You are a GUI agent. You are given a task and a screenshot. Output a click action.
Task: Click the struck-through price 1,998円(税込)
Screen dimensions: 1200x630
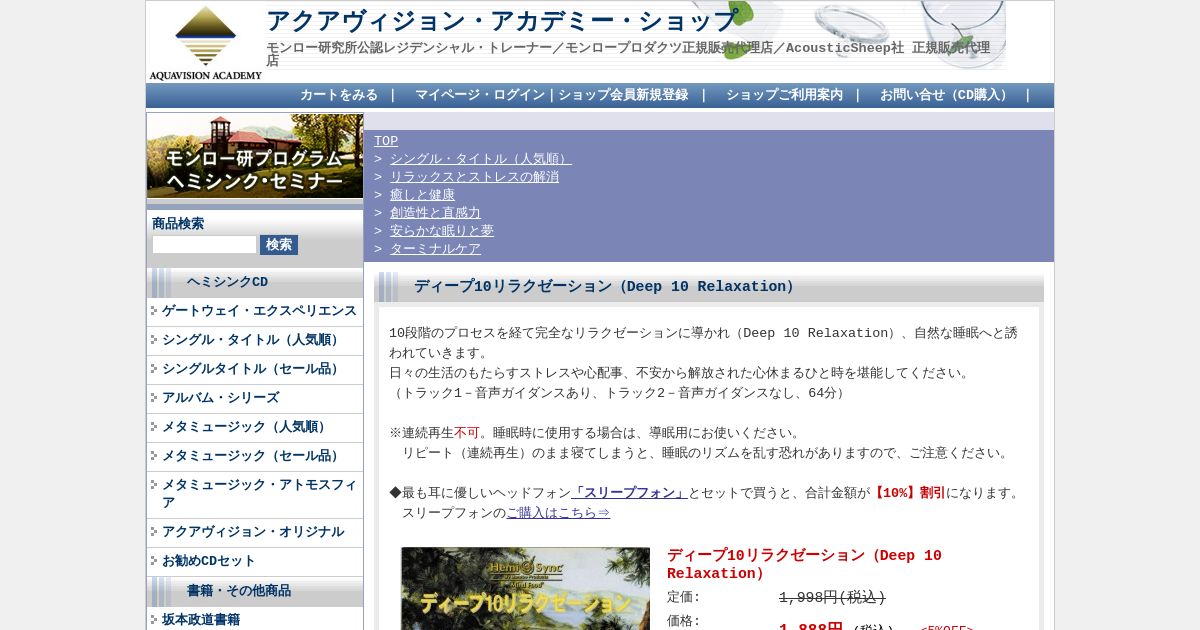tap(832, 597)
